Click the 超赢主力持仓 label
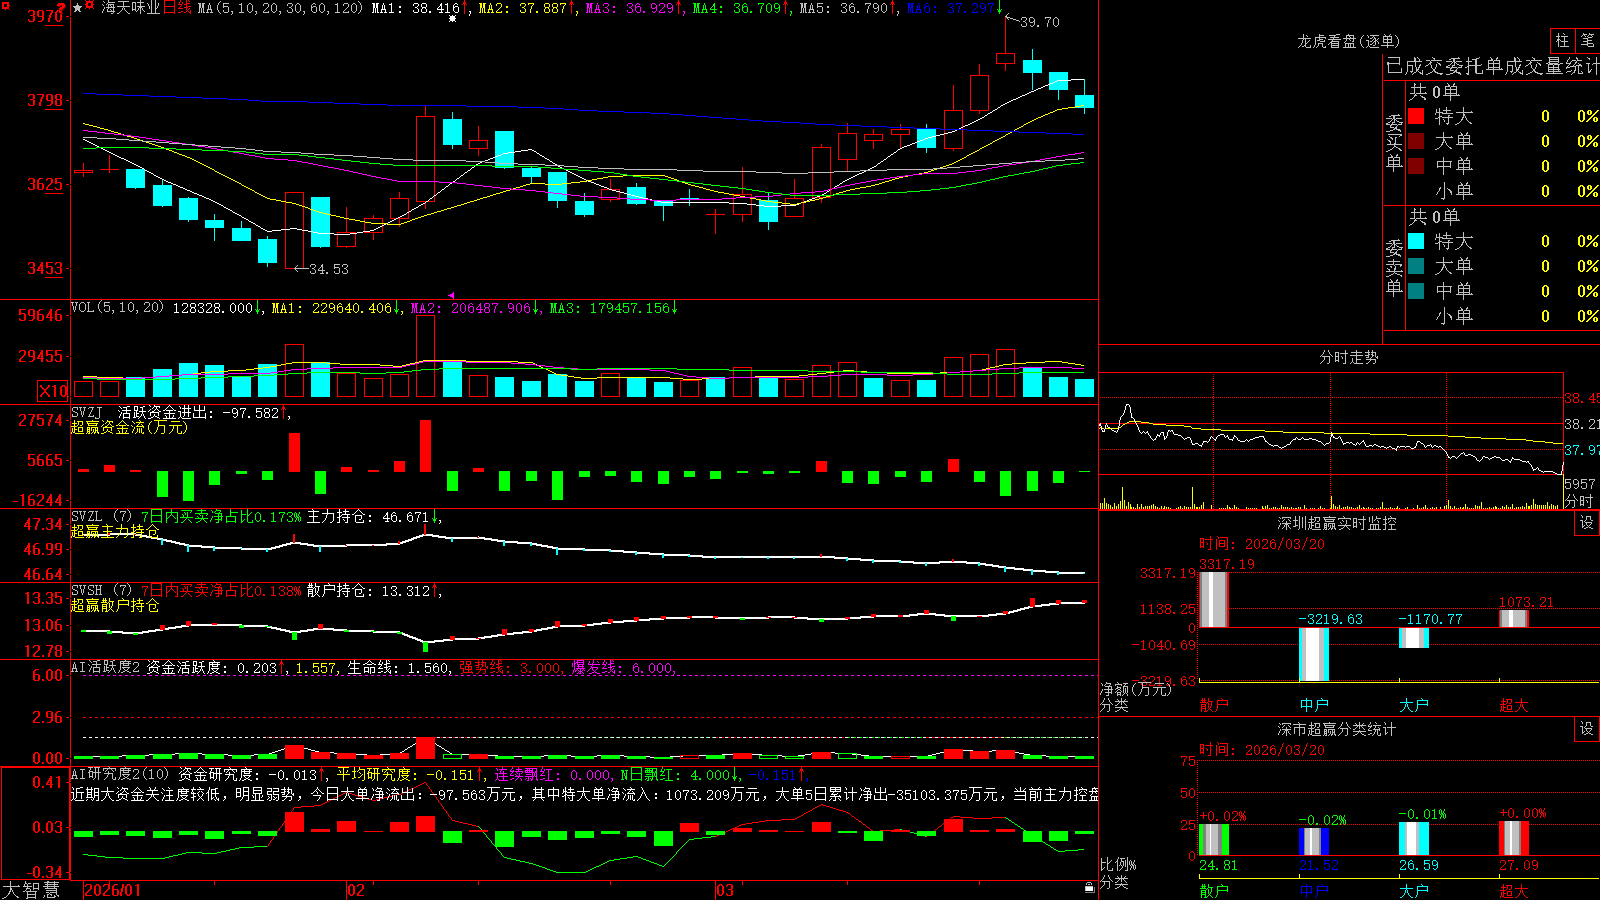Viewport: 1600px width, 900px height. point(115,531)
